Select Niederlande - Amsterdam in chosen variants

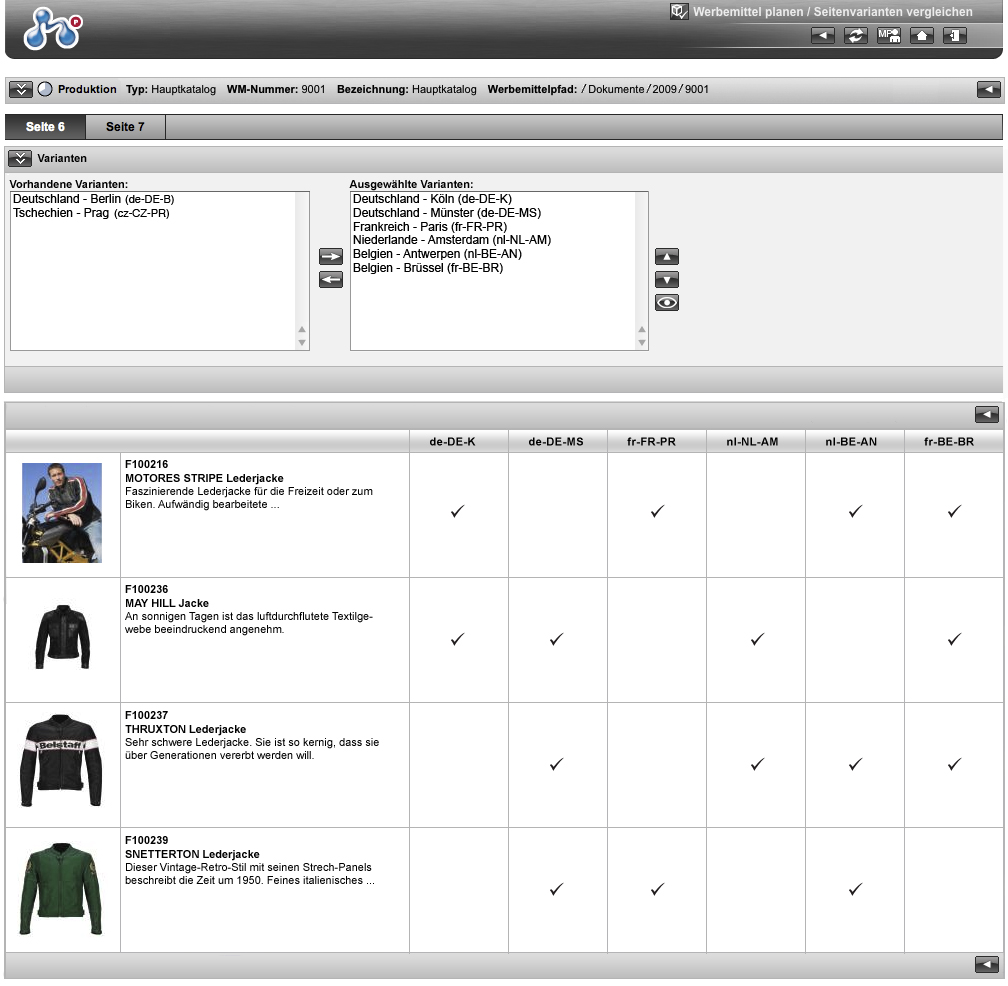[x=452, y=240]
